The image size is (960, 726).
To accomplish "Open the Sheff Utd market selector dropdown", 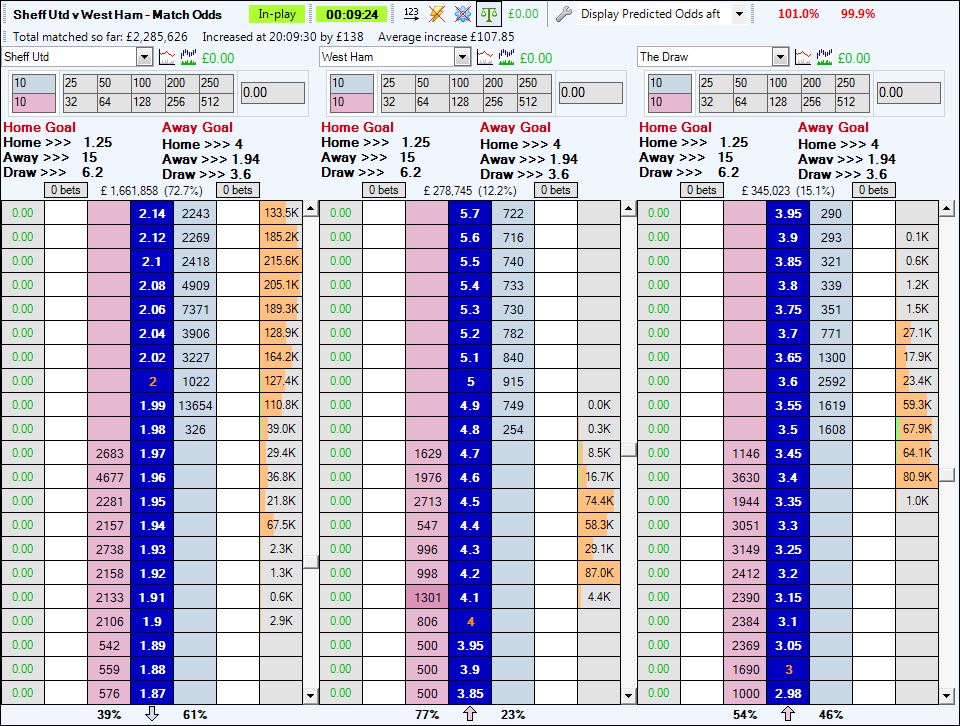I will 143,57.
